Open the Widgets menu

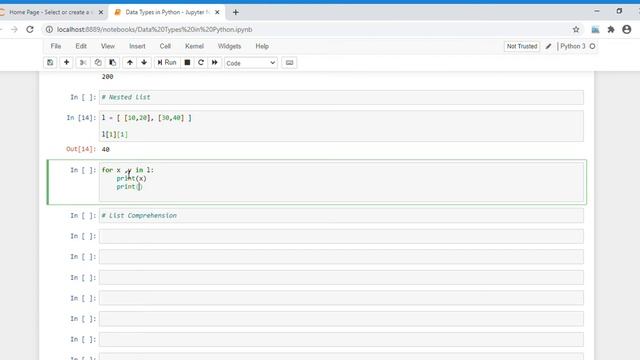click(x=229, y=46)
